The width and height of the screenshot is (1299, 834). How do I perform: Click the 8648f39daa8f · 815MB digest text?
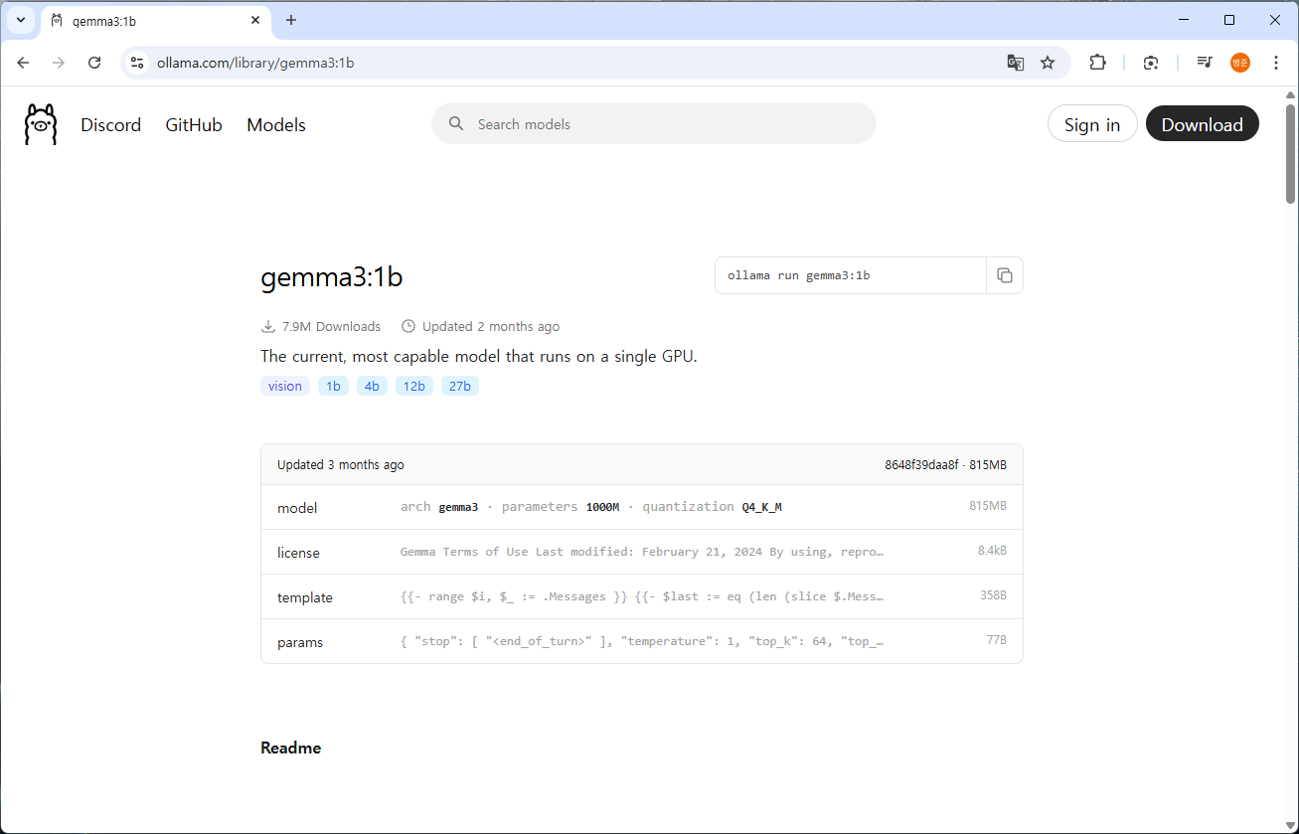point(946,465)
